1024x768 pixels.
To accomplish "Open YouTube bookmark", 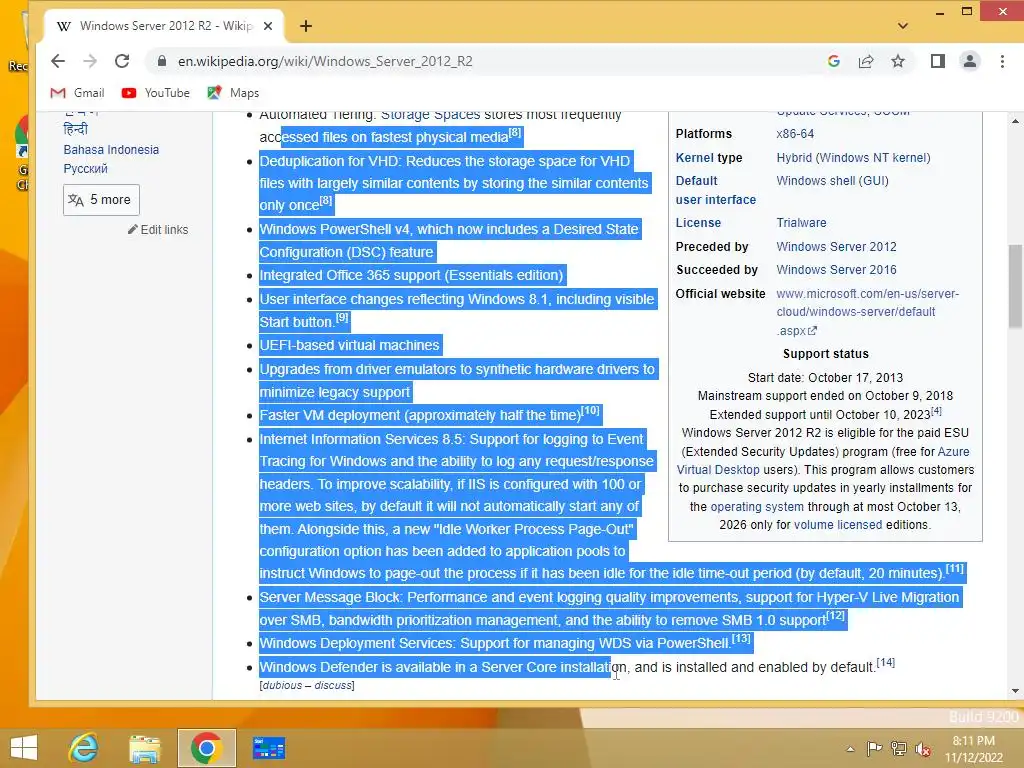I will coord(155,93).
